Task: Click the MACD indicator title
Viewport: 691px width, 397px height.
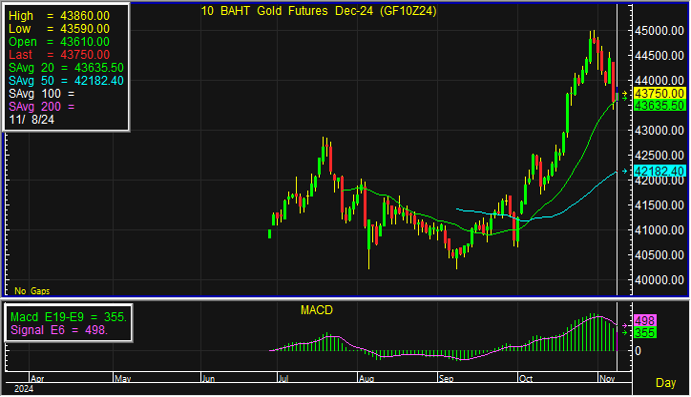Action: [316, 310]
